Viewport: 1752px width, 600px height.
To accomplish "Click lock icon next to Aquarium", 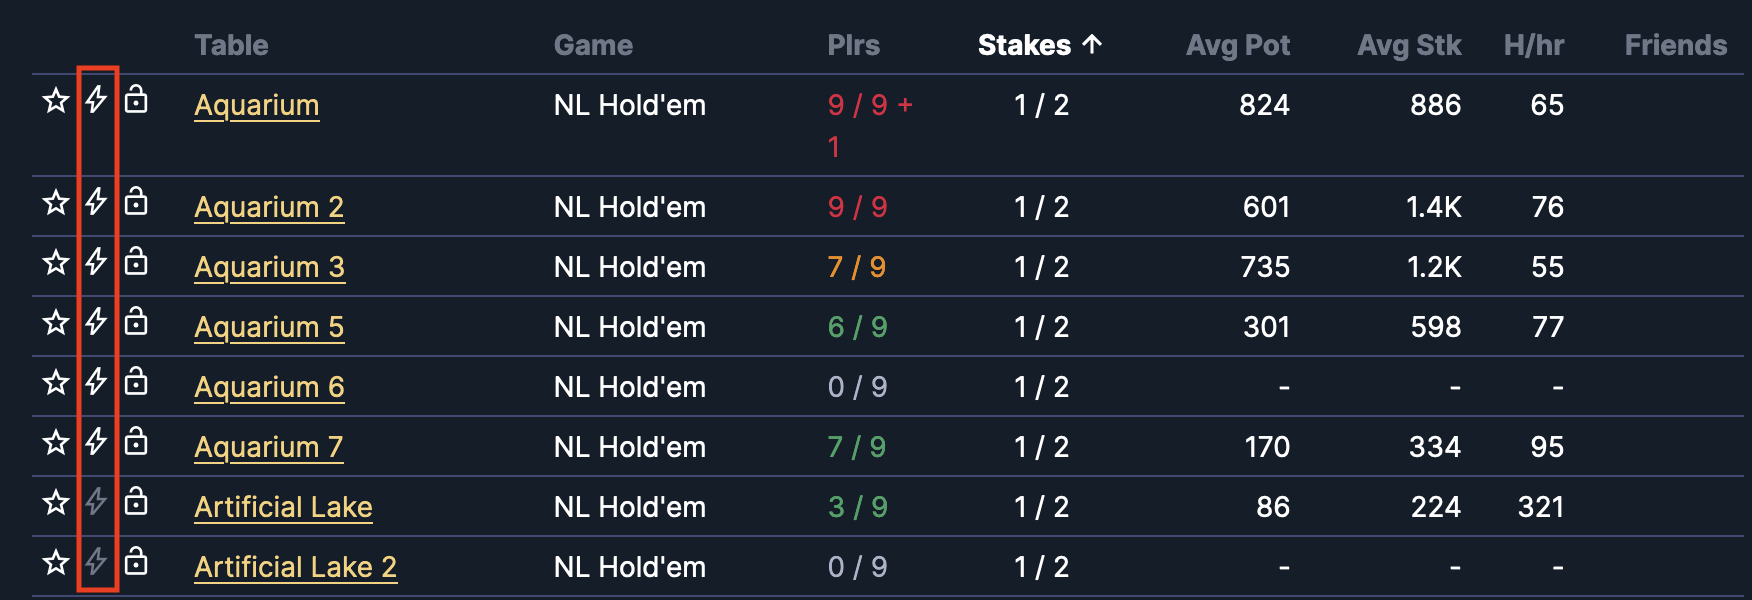I will (136, 99).
